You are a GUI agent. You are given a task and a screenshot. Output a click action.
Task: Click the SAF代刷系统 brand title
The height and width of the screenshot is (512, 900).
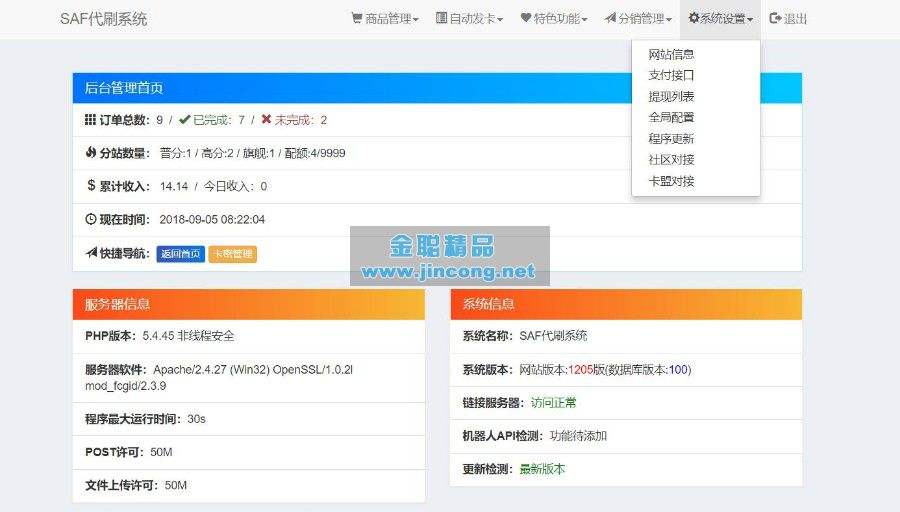103,19
